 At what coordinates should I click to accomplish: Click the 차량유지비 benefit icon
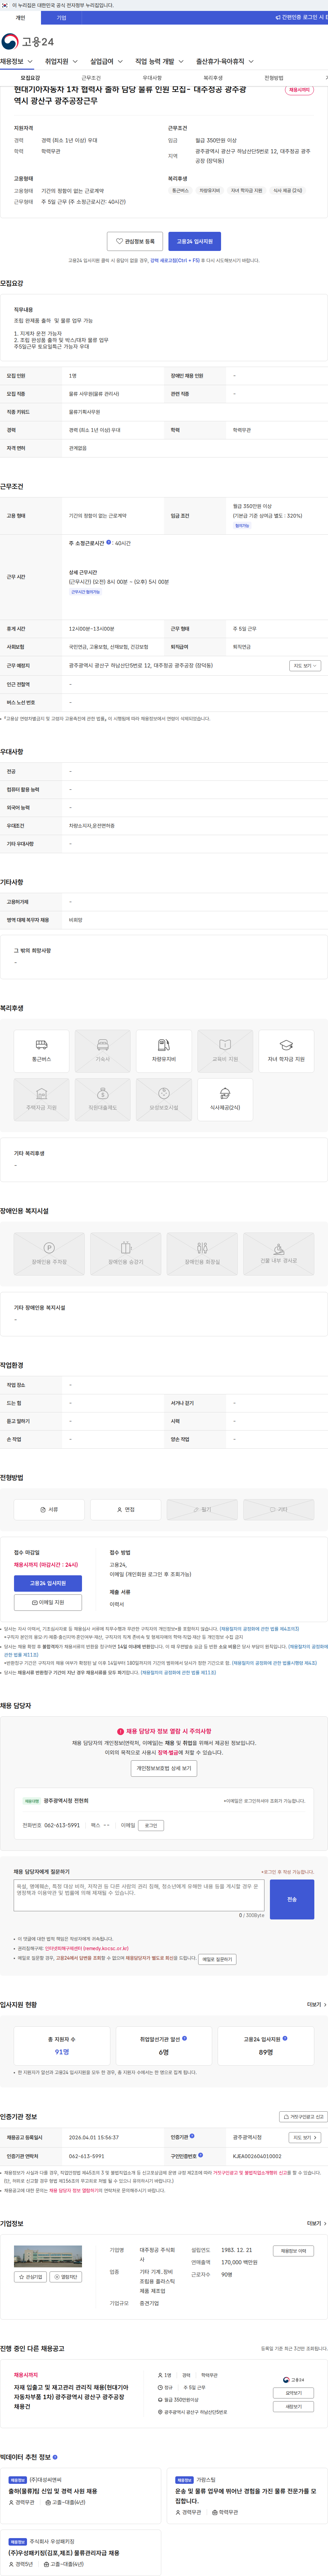click(164, 1051)
